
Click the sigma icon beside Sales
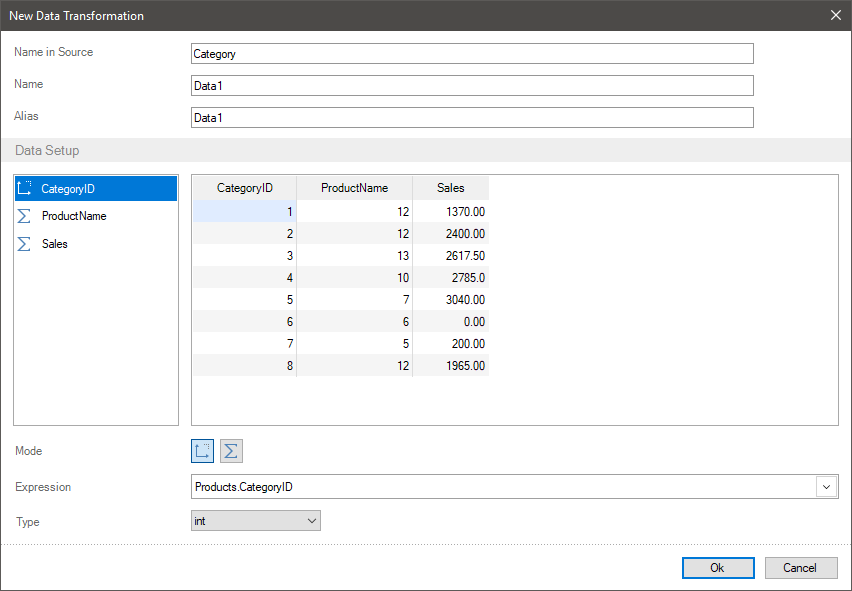(25, 244)
